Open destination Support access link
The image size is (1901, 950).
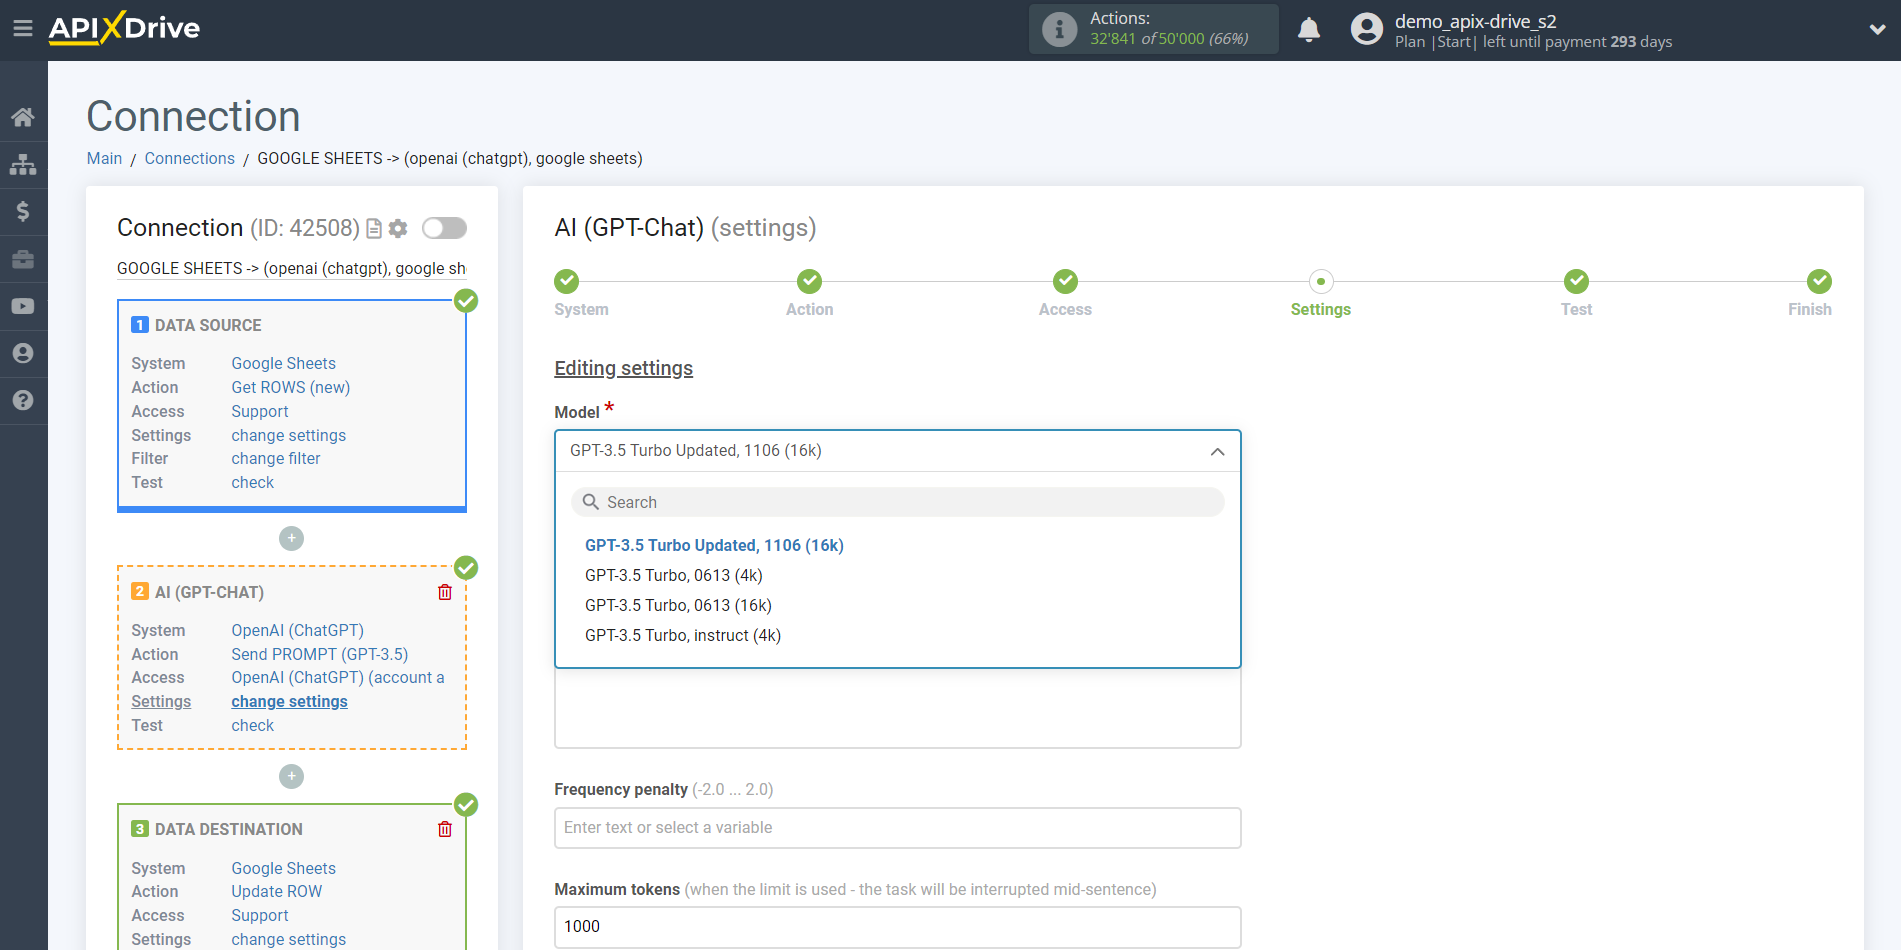[x=260, y=916]
